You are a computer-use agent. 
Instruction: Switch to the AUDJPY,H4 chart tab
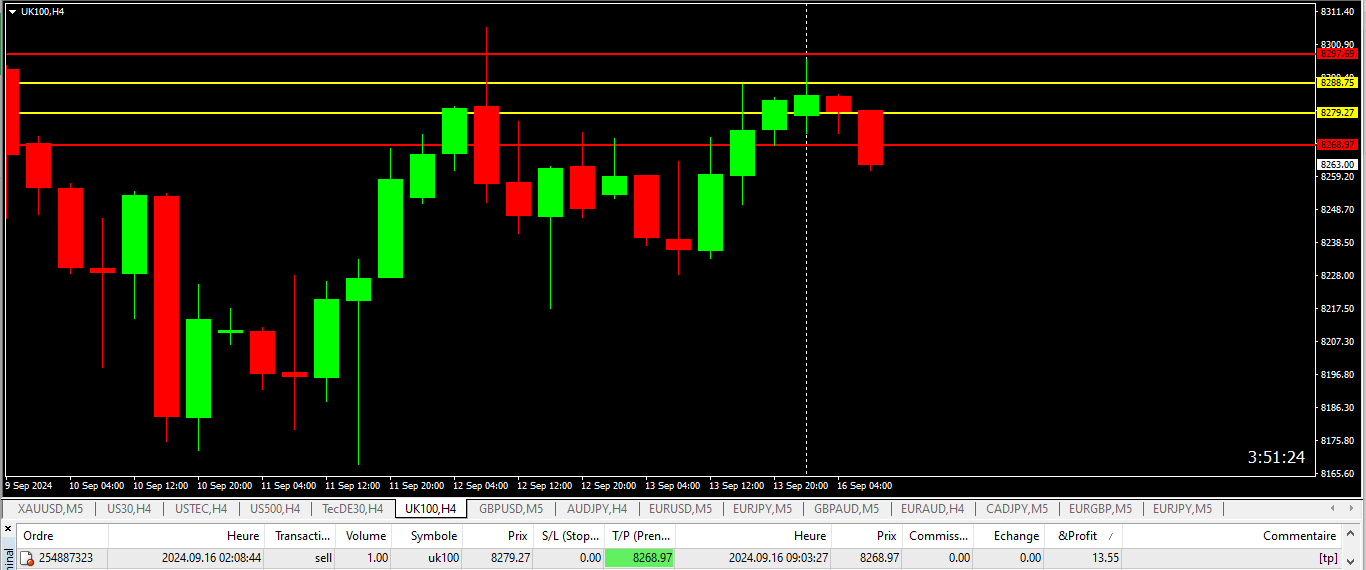click(596, 509)
